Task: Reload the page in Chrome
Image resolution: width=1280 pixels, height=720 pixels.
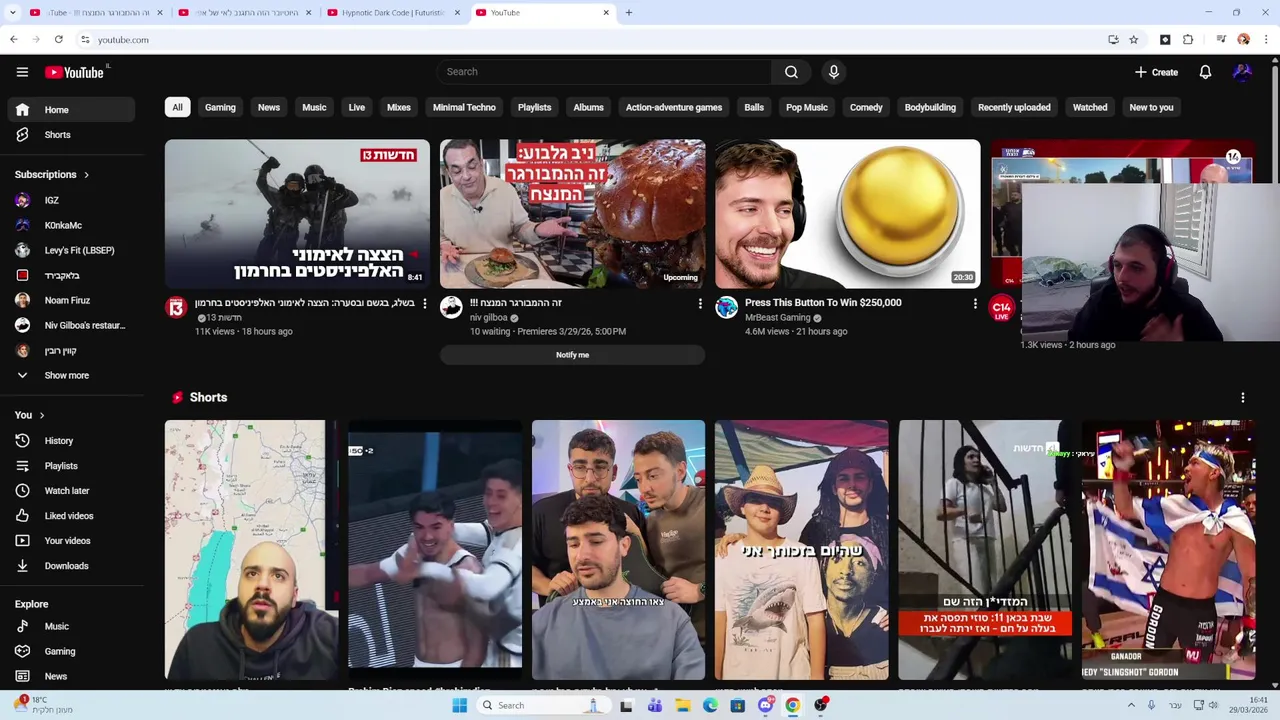Action: click(x=59, y=40)
